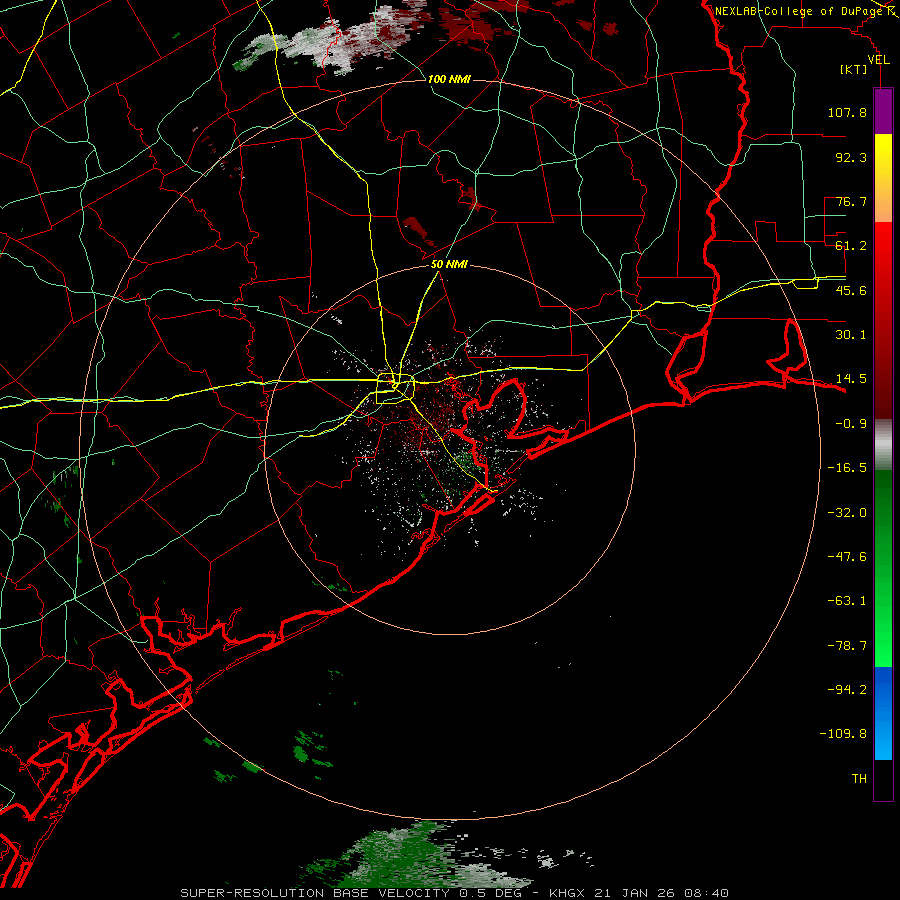900x900 pixels.
Task: Click the 100 NMI range ring label
Action: tap(449, 79)
